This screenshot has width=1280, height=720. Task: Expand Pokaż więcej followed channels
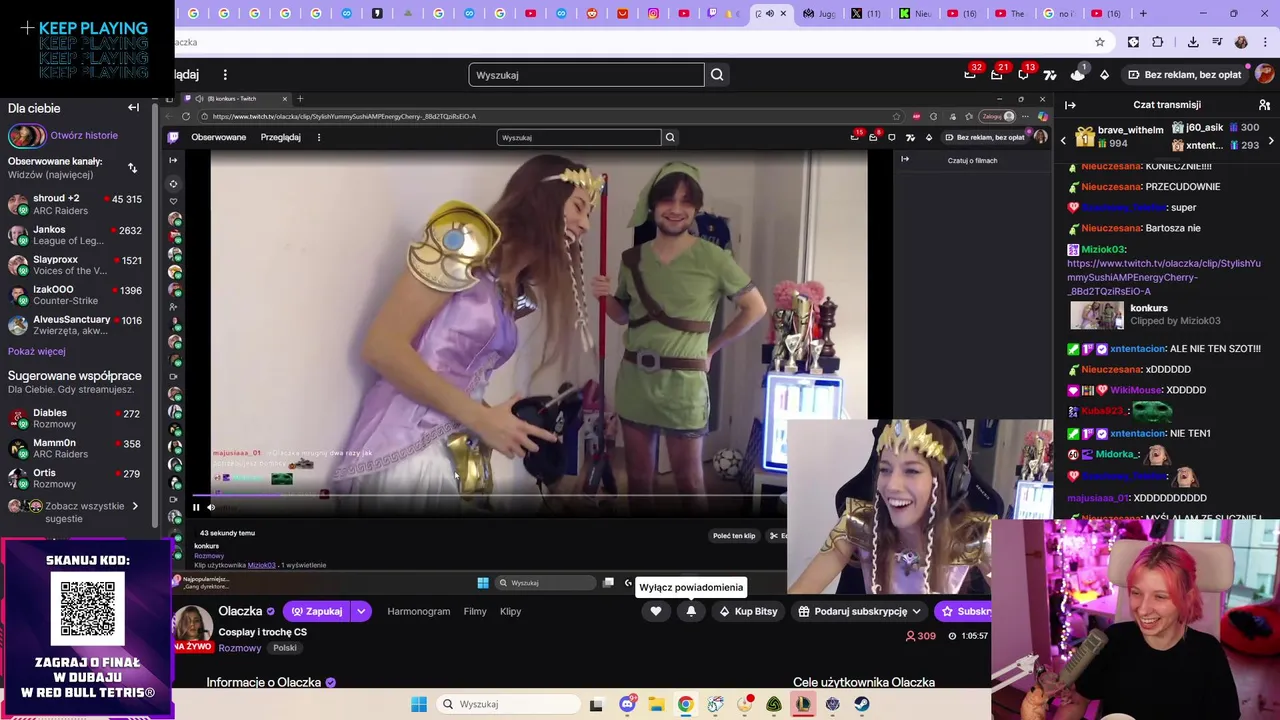pos(37,352)
